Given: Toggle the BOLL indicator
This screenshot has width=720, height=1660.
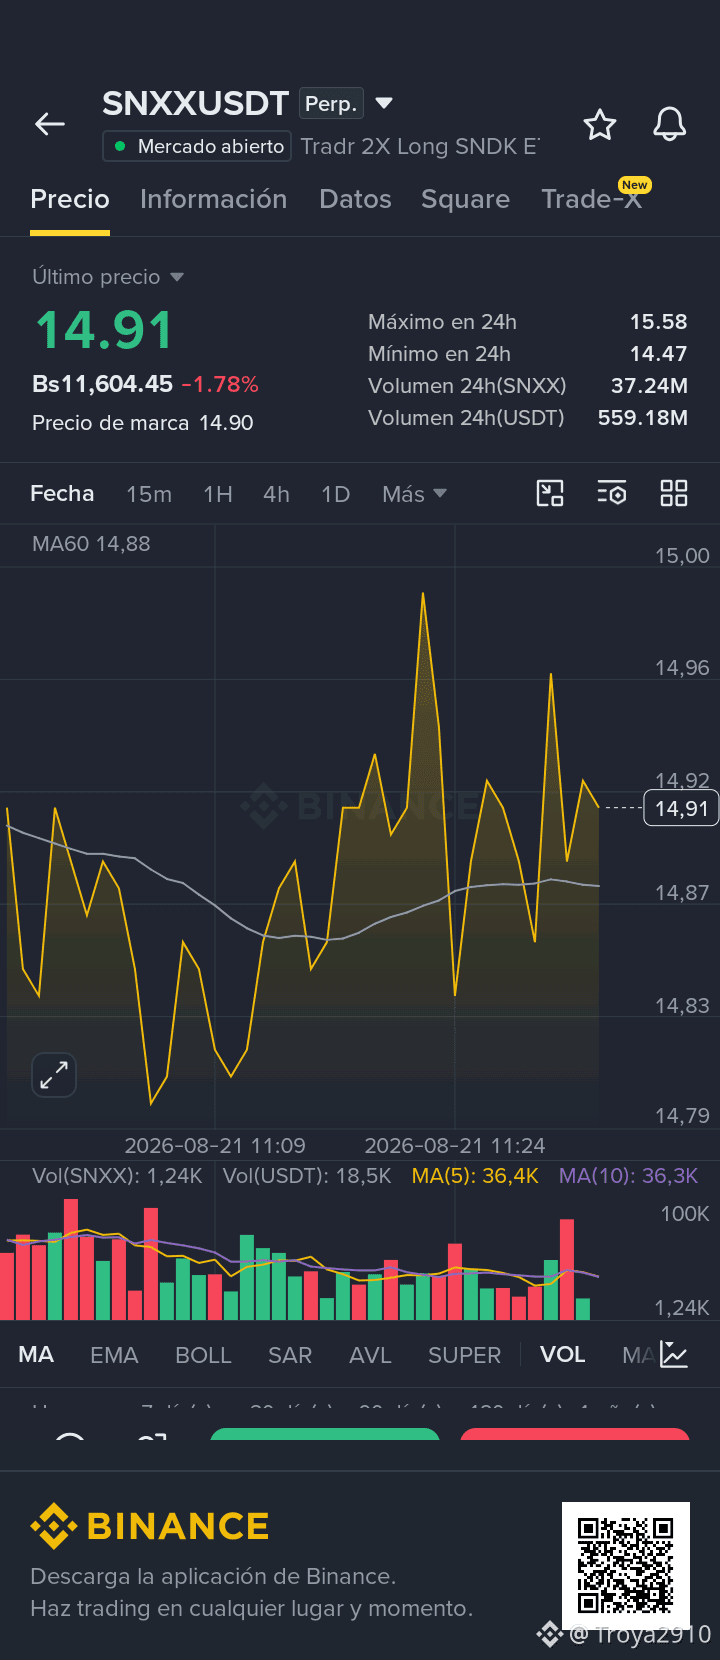Looking at the screenshot, I should (203, 1355).
